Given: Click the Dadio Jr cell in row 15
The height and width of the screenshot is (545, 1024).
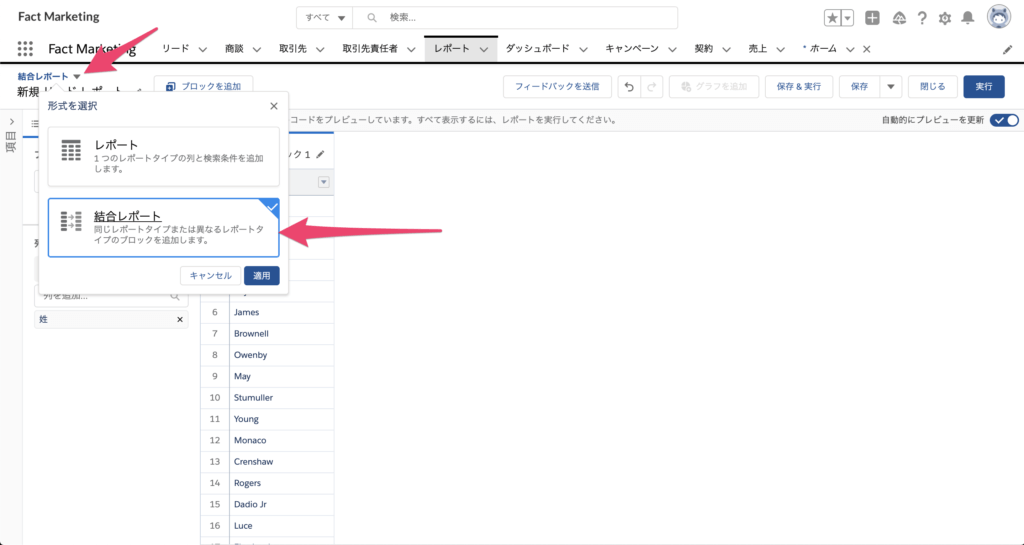Looking at the screenshot, I should [x=281, y=505].
